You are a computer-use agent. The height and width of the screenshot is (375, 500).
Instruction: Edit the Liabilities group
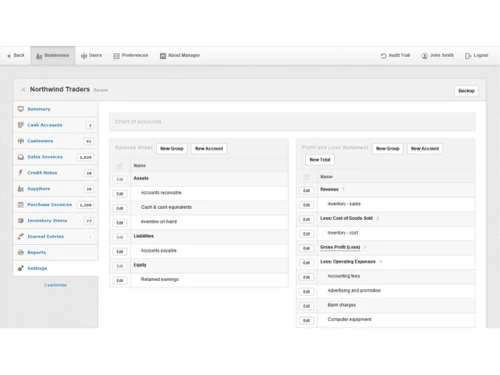tap(120, 237)
